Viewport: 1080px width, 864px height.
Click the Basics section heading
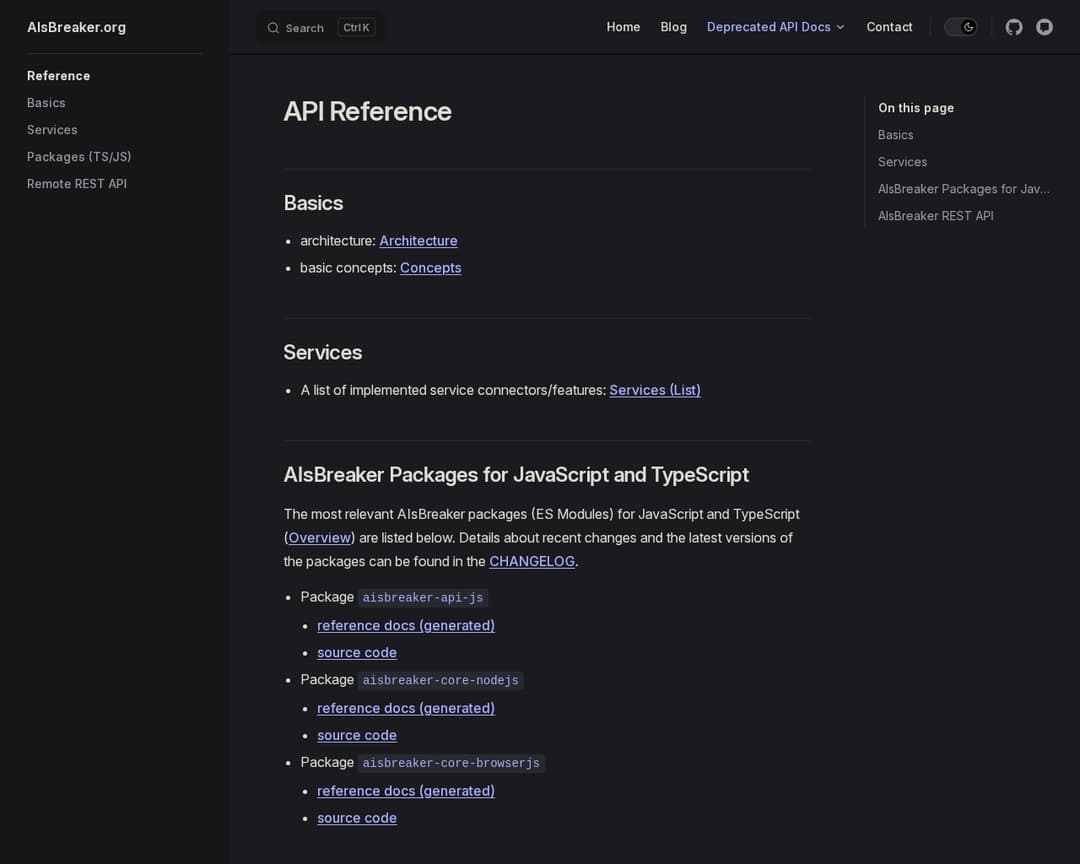coord(313,203)
